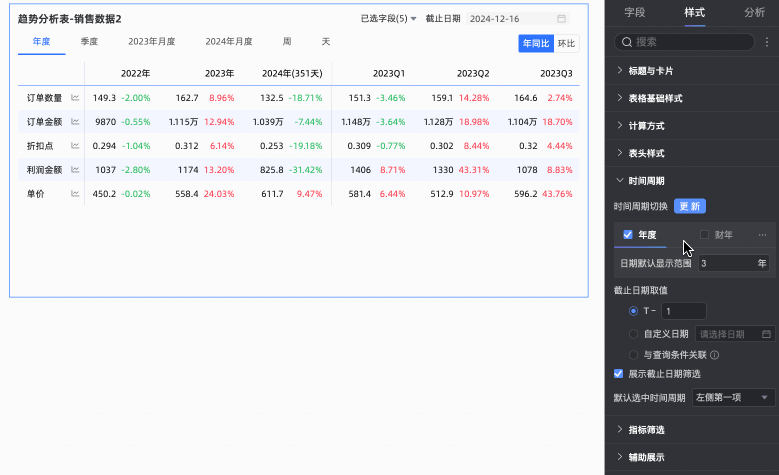779x475 pixels.
Task: Select the T− radio option
Action: point(633,311)
